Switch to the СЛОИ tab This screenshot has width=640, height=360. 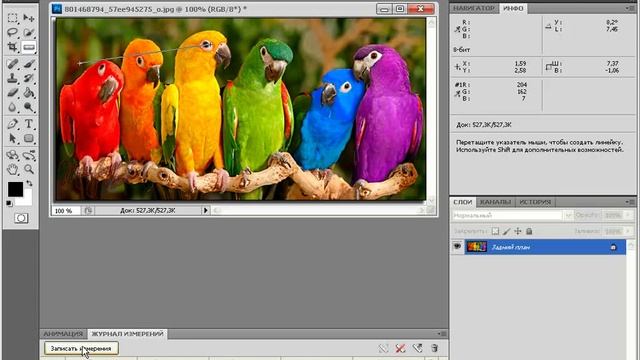[462, 202]
